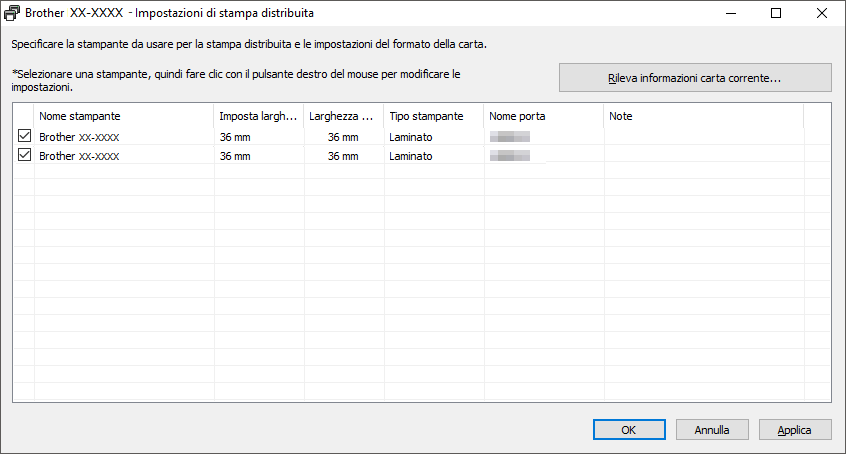Click Laminato cell in the first row

(x=411, y=137)
